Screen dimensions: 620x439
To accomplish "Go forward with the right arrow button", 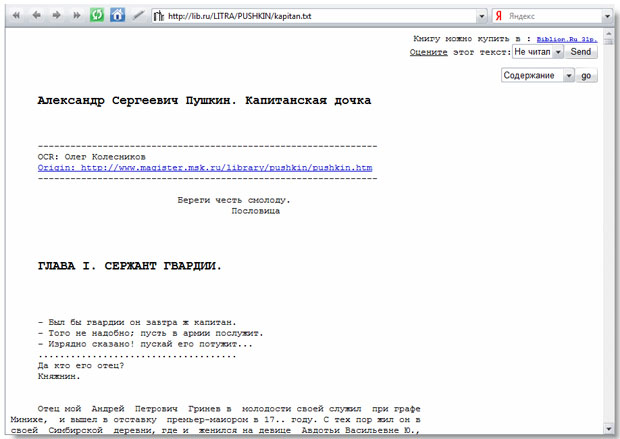I will tap(57, 15).
